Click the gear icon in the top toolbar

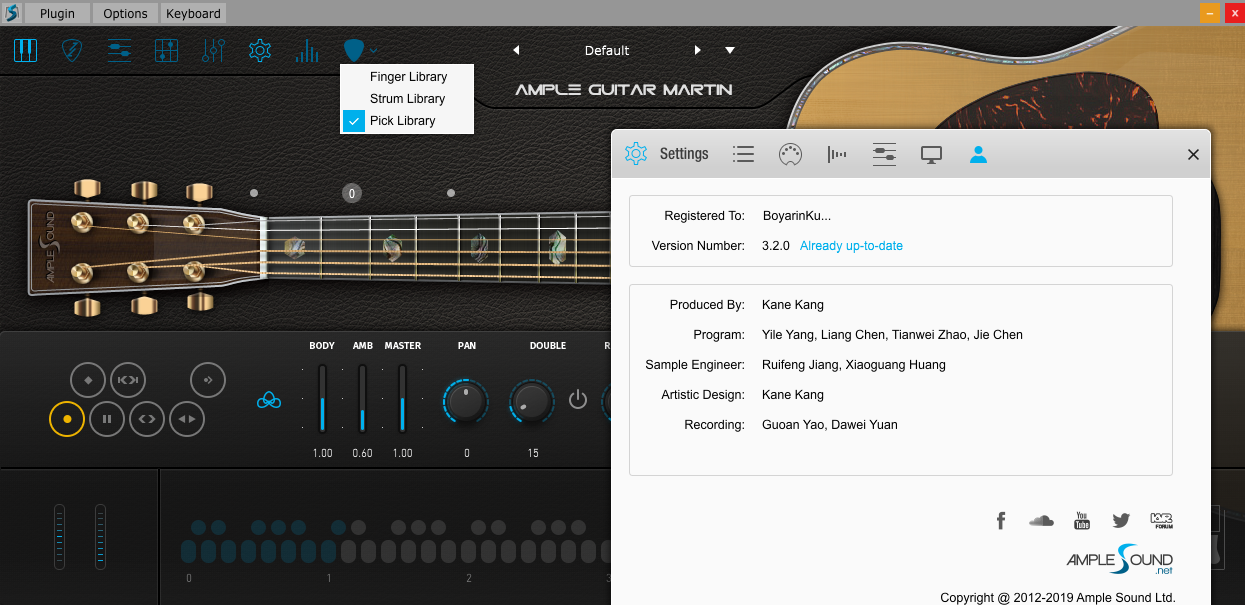click(260, 50)
